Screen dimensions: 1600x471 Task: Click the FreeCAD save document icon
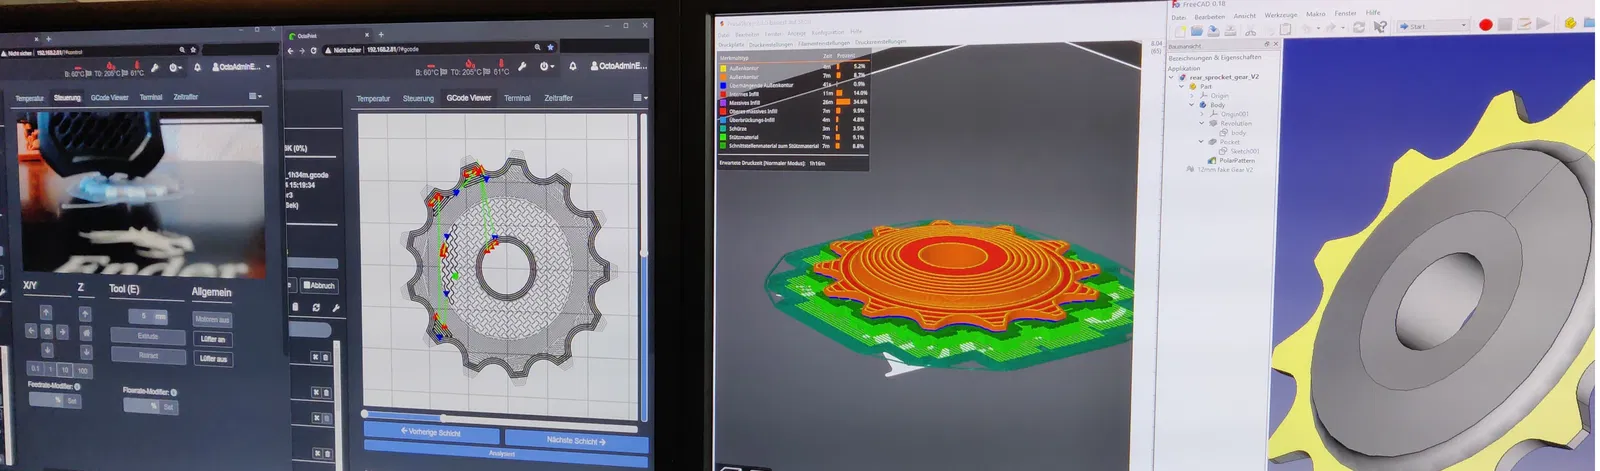tap(1213, 30)
